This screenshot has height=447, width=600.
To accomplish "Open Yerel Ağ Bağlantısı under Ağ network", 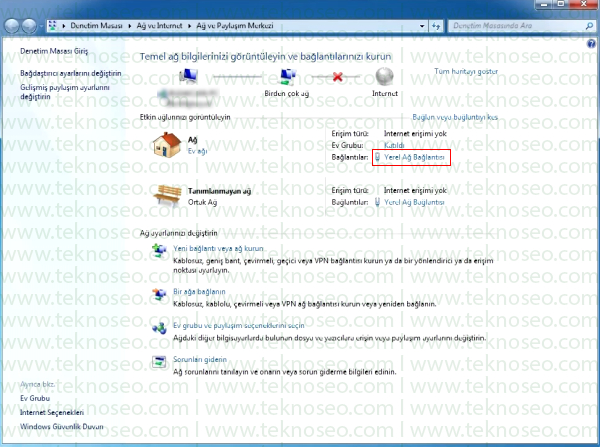I will point(414,157).
